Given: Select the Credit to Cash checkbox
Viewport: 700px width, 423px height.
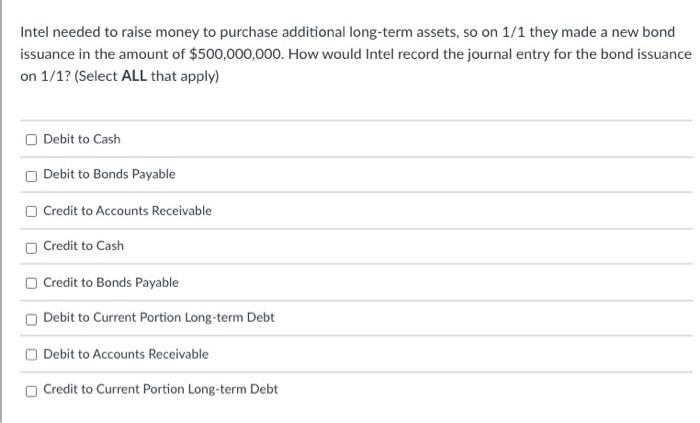Looking at the screenshot, I should [32, 246].
